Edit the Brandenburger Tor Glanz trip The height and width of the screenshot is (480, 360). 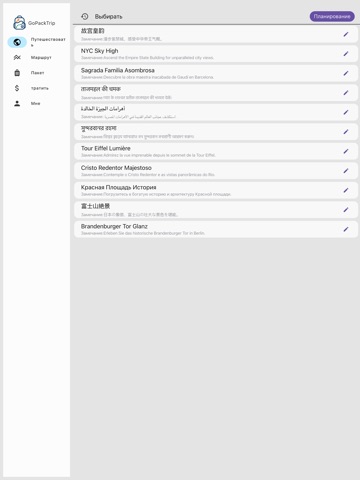(346, 229)
